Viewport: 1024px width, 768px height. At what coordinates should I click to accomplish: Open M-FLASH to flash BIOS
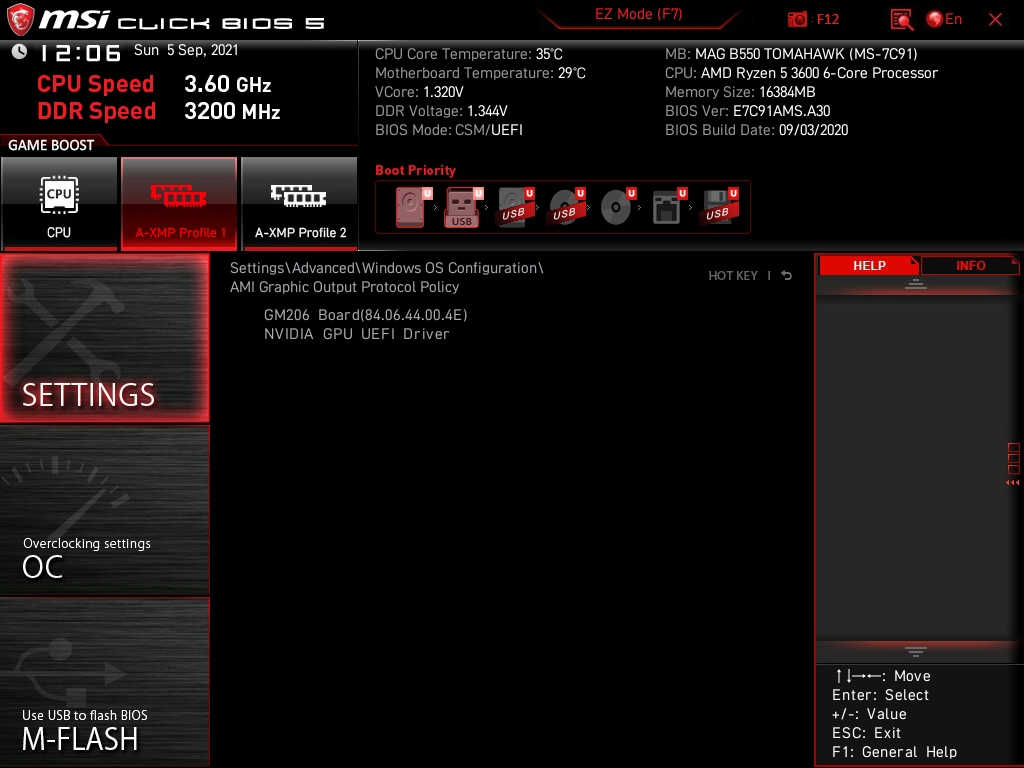[x=104, y=682]
